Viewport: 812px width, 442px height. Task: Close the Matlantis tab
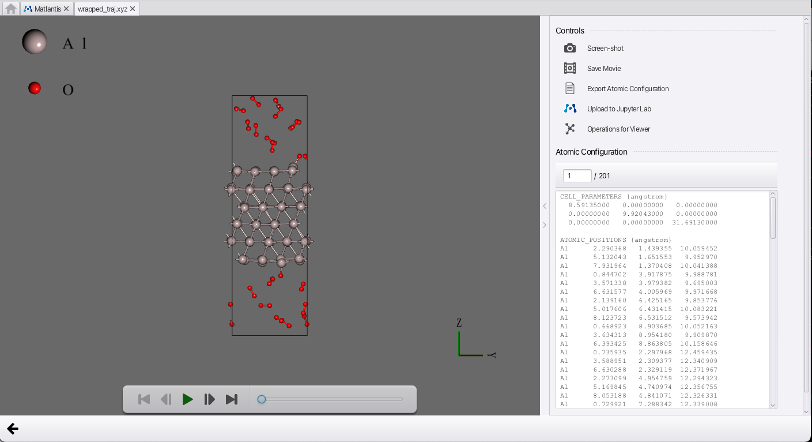coord(66,8)
